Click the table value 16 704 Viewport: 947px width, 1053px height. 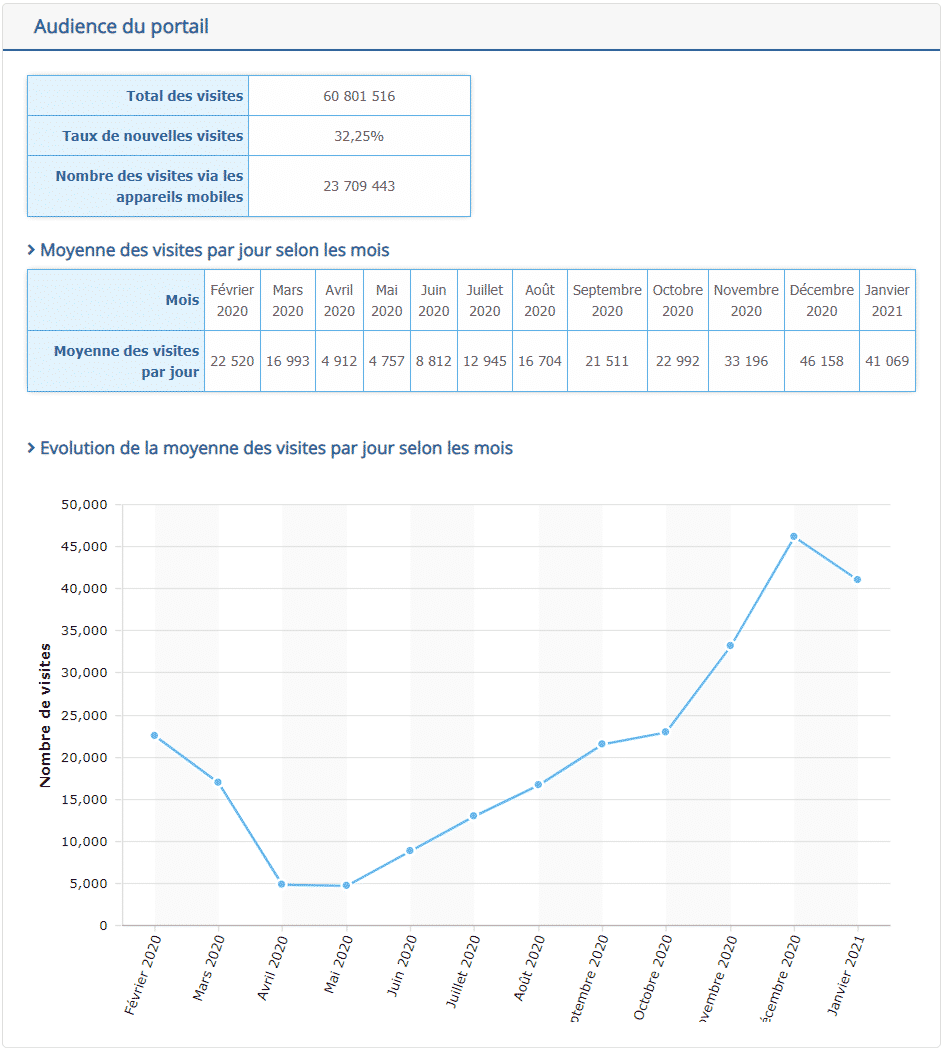[x=540, y=361]
